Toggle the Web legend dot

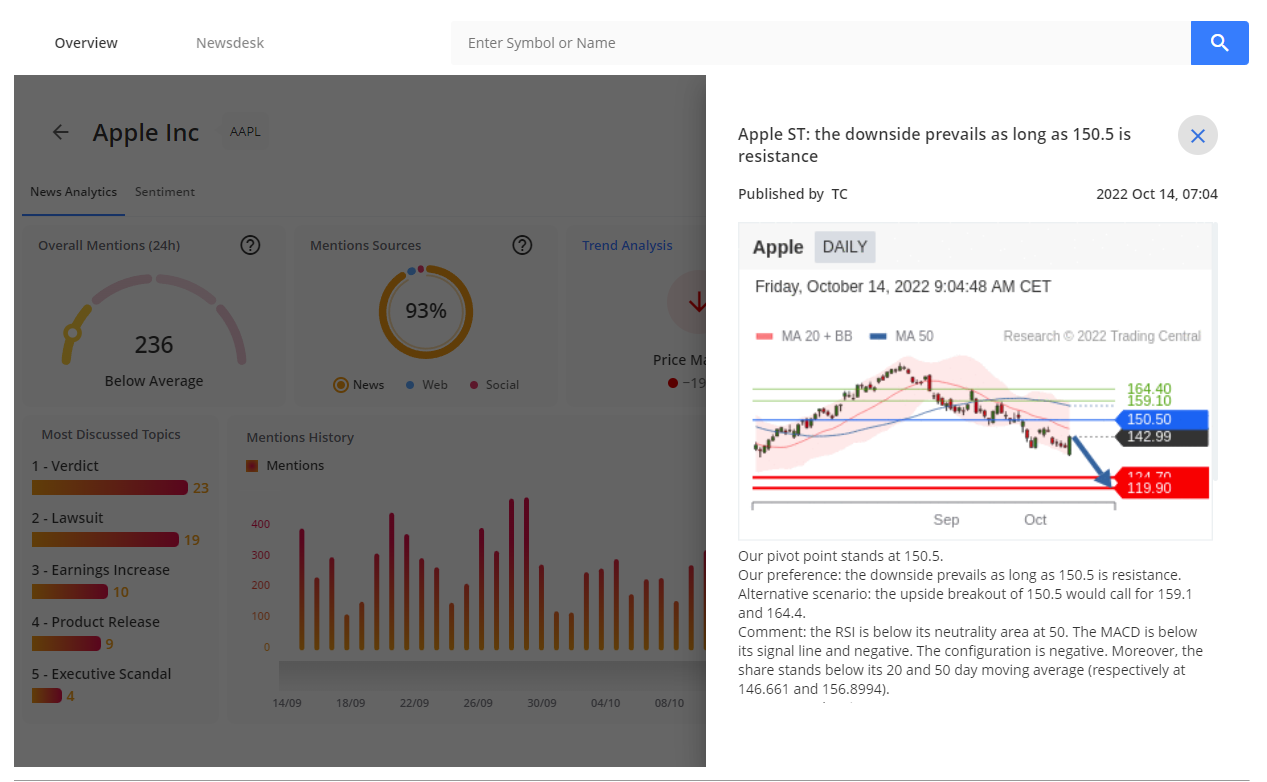point(411,384)
